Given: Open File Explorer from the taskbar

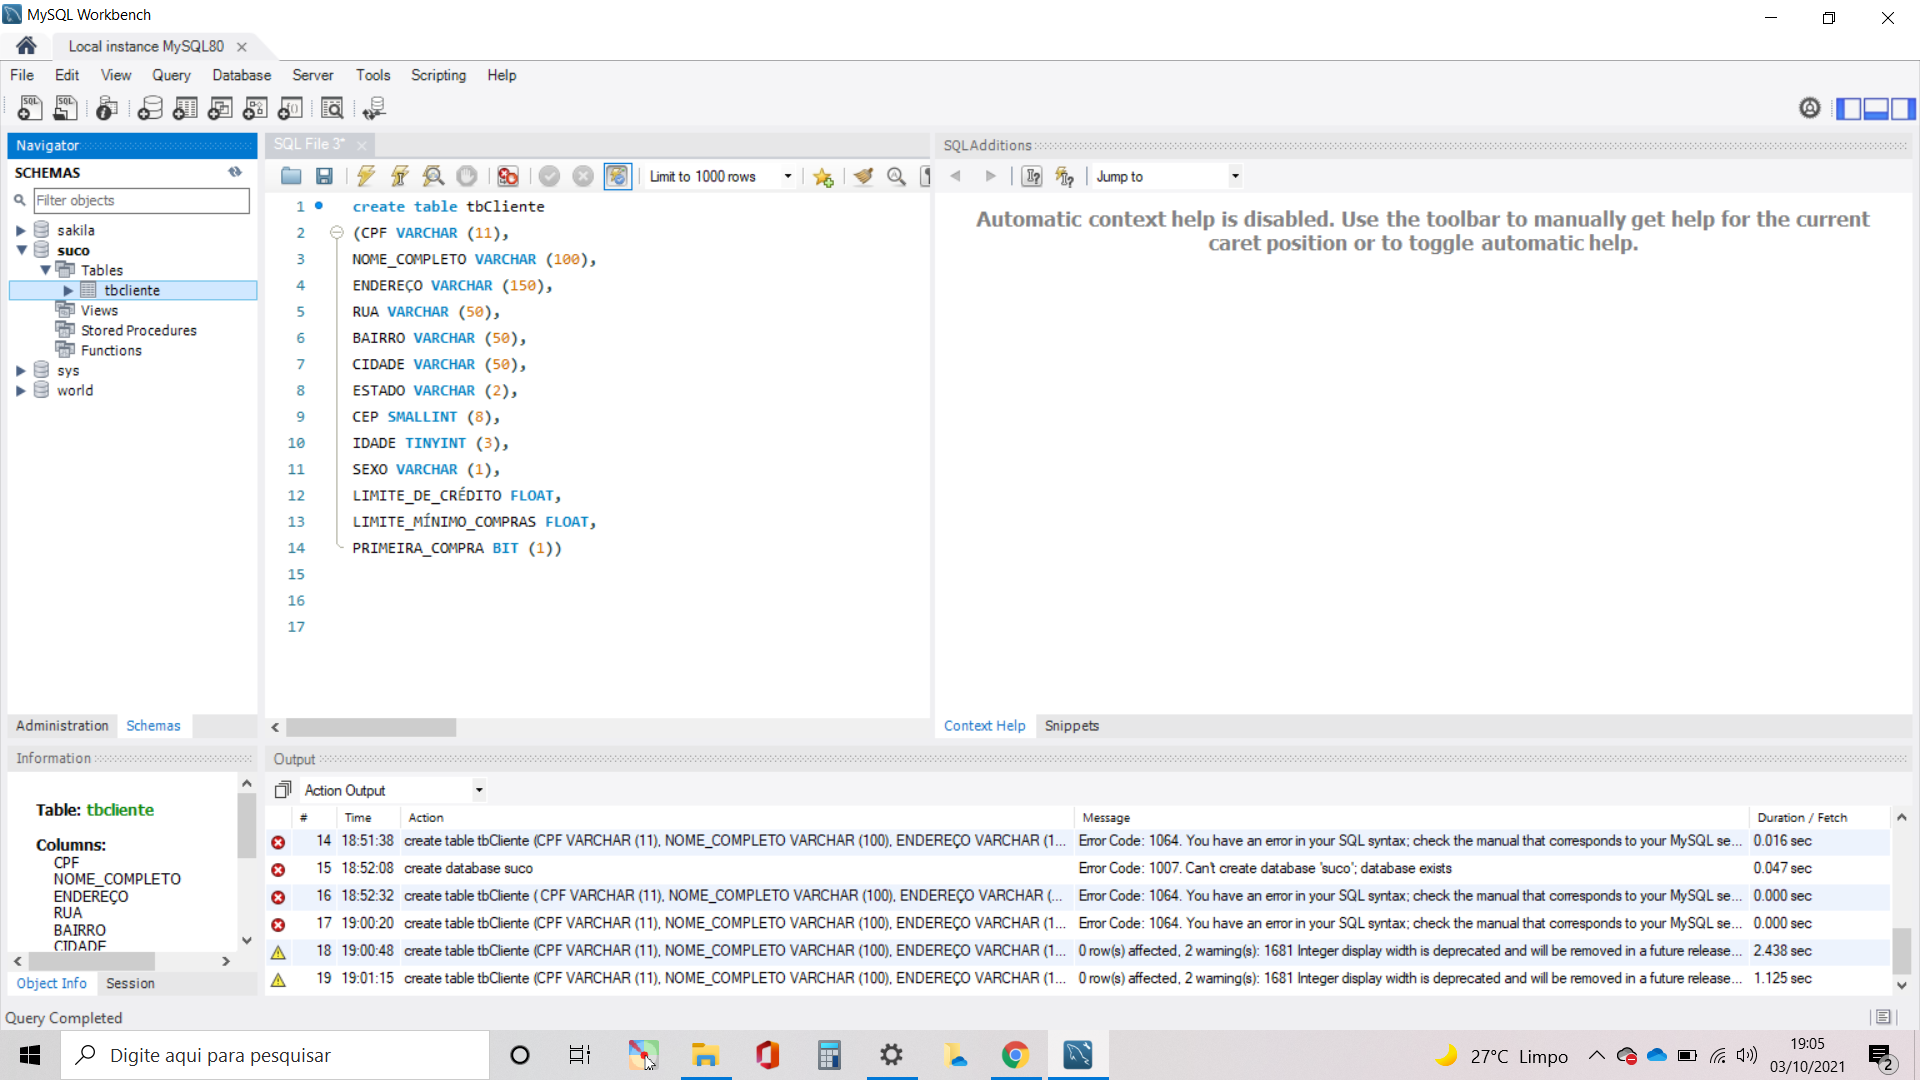Looking at the screenshot, I should tap(705, 1055).
